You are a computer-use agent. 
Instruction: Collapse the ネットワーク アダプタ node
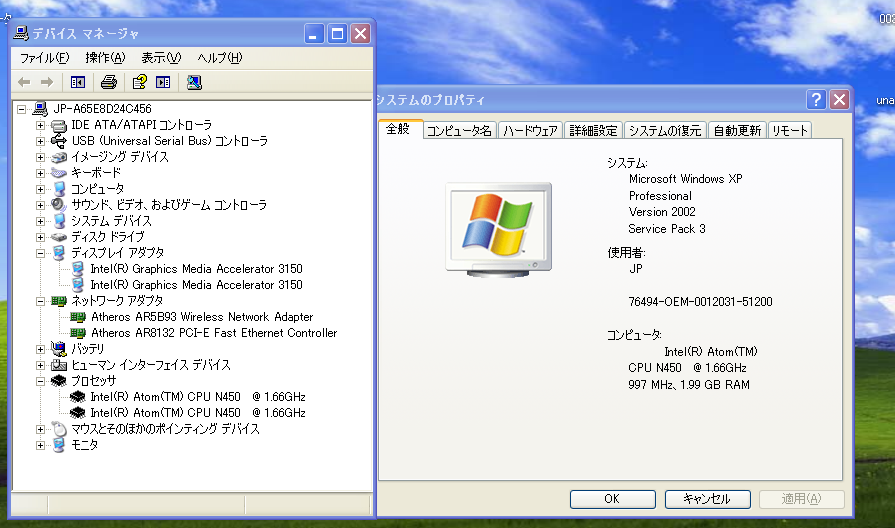[41, 301]
